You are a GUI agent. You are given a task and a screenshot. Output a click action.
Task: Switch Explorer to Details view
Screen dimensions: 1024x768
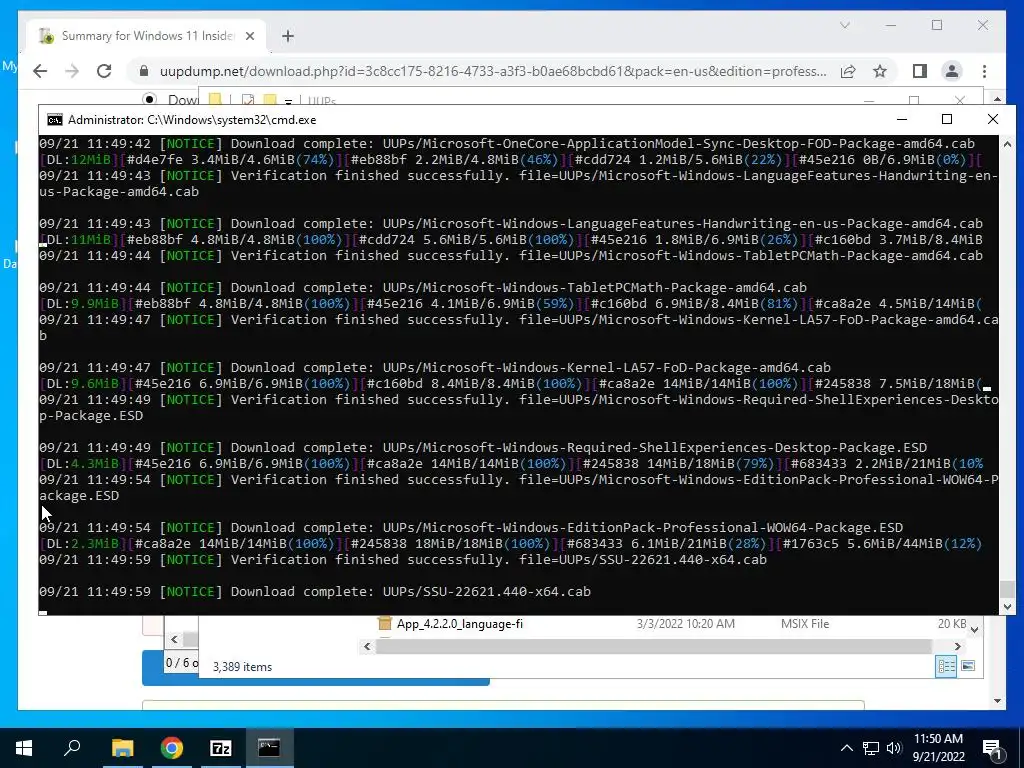(x=946, y=666)
